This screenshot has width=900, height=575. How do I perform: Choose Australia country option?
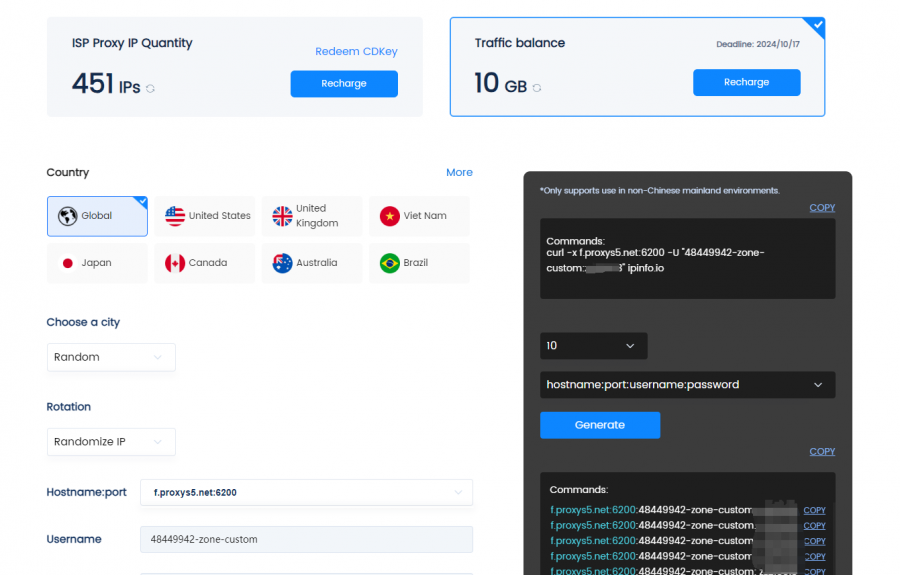pos(312,263)
